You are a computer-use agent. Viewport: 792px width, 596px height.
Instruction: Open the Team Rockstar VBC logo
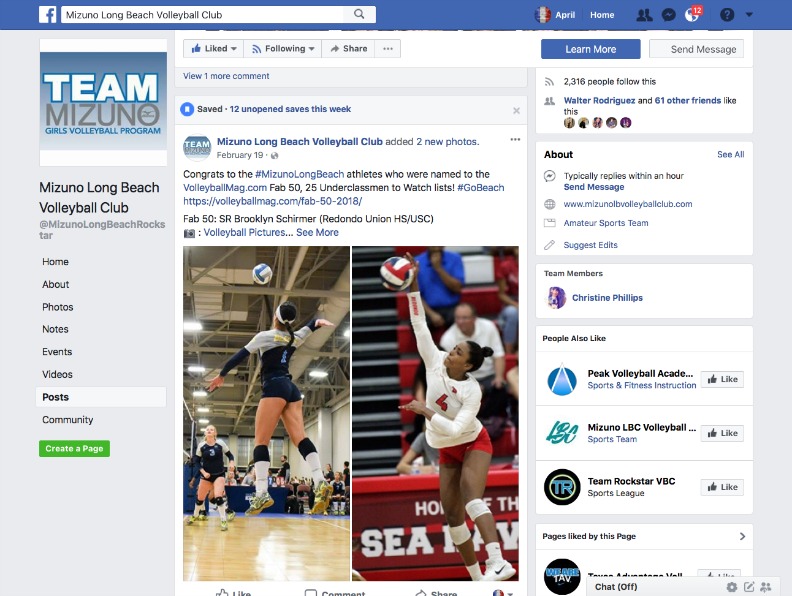562,487
